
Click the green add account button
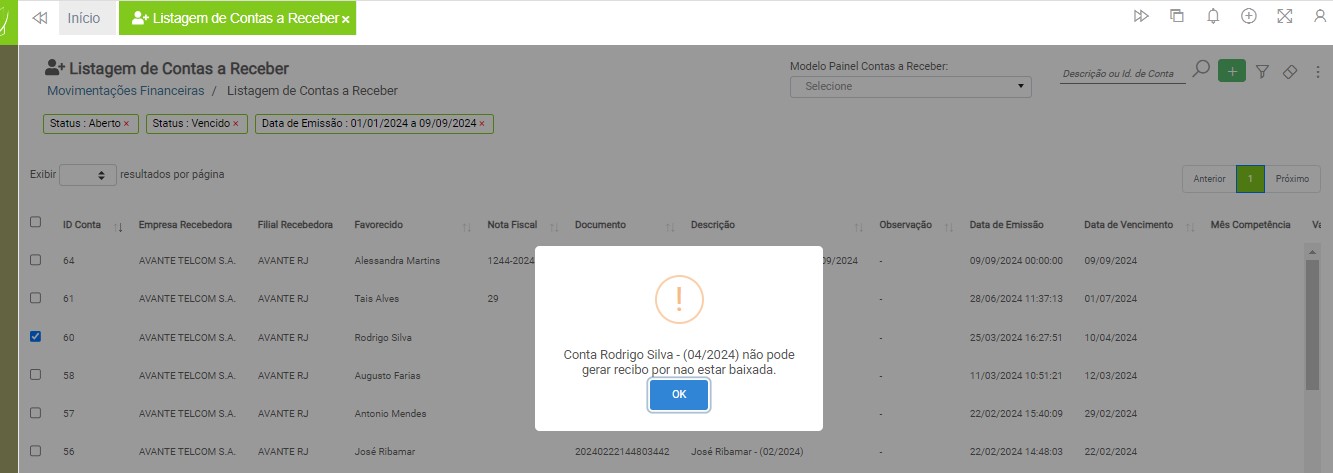pos(1231,71)
